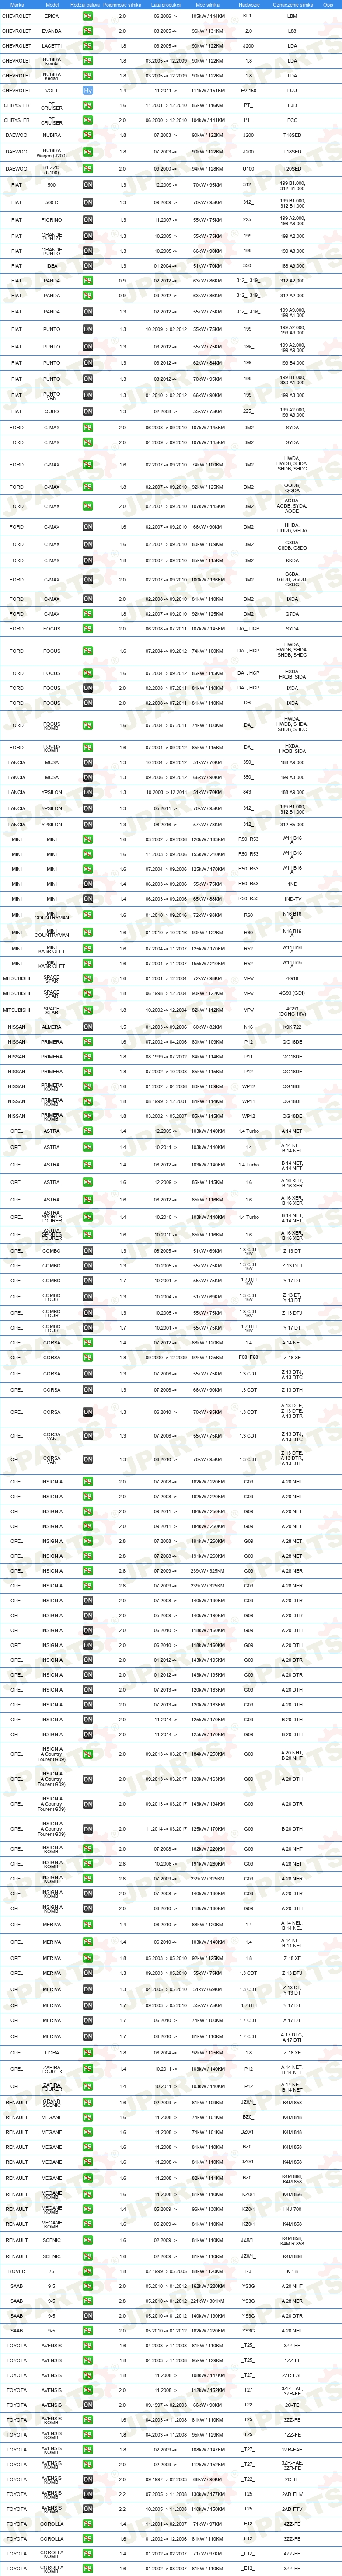342x2576 pixels.
Task: Click the H4J 700 engine code cell
Action: [x=292, y=2209]
